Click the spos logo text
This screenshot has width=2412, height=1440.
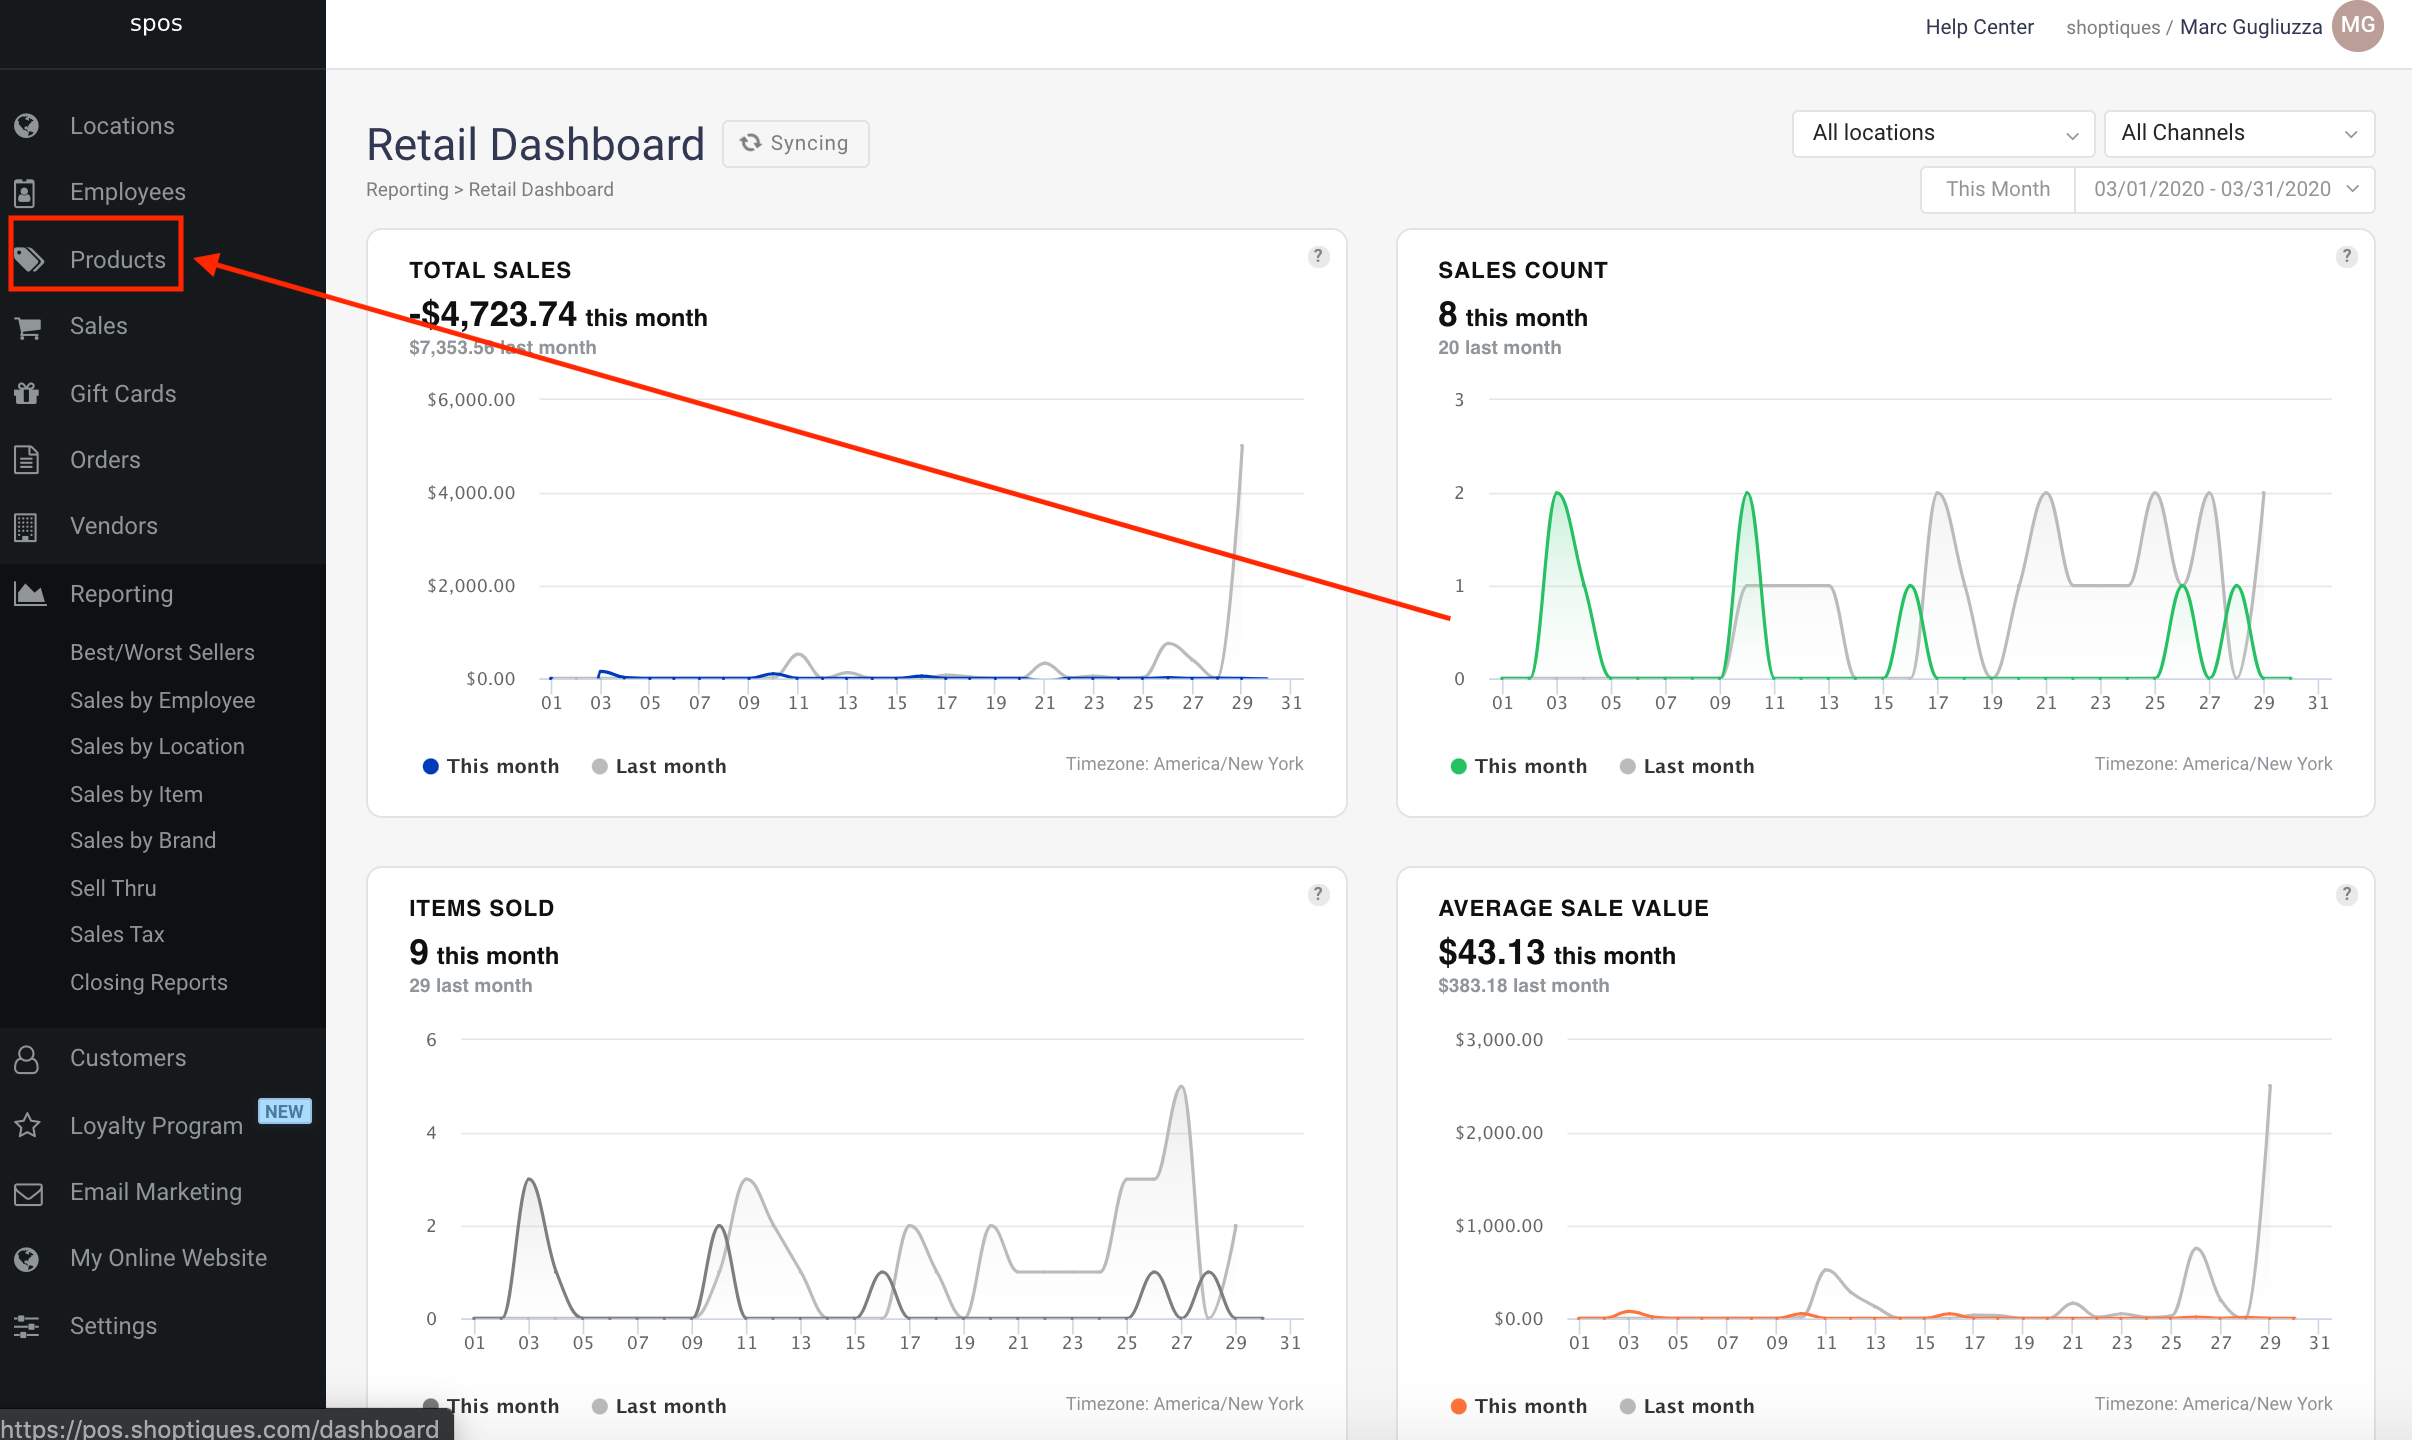click(x=156, y=23)
